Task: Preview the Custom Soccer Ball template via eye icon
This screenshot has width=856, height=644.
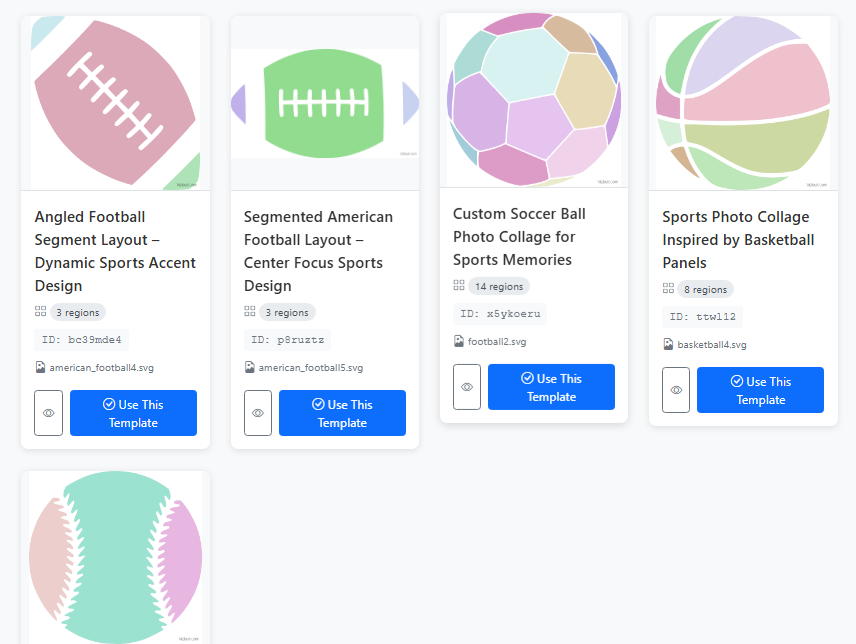Action: (x=466, y=387)
